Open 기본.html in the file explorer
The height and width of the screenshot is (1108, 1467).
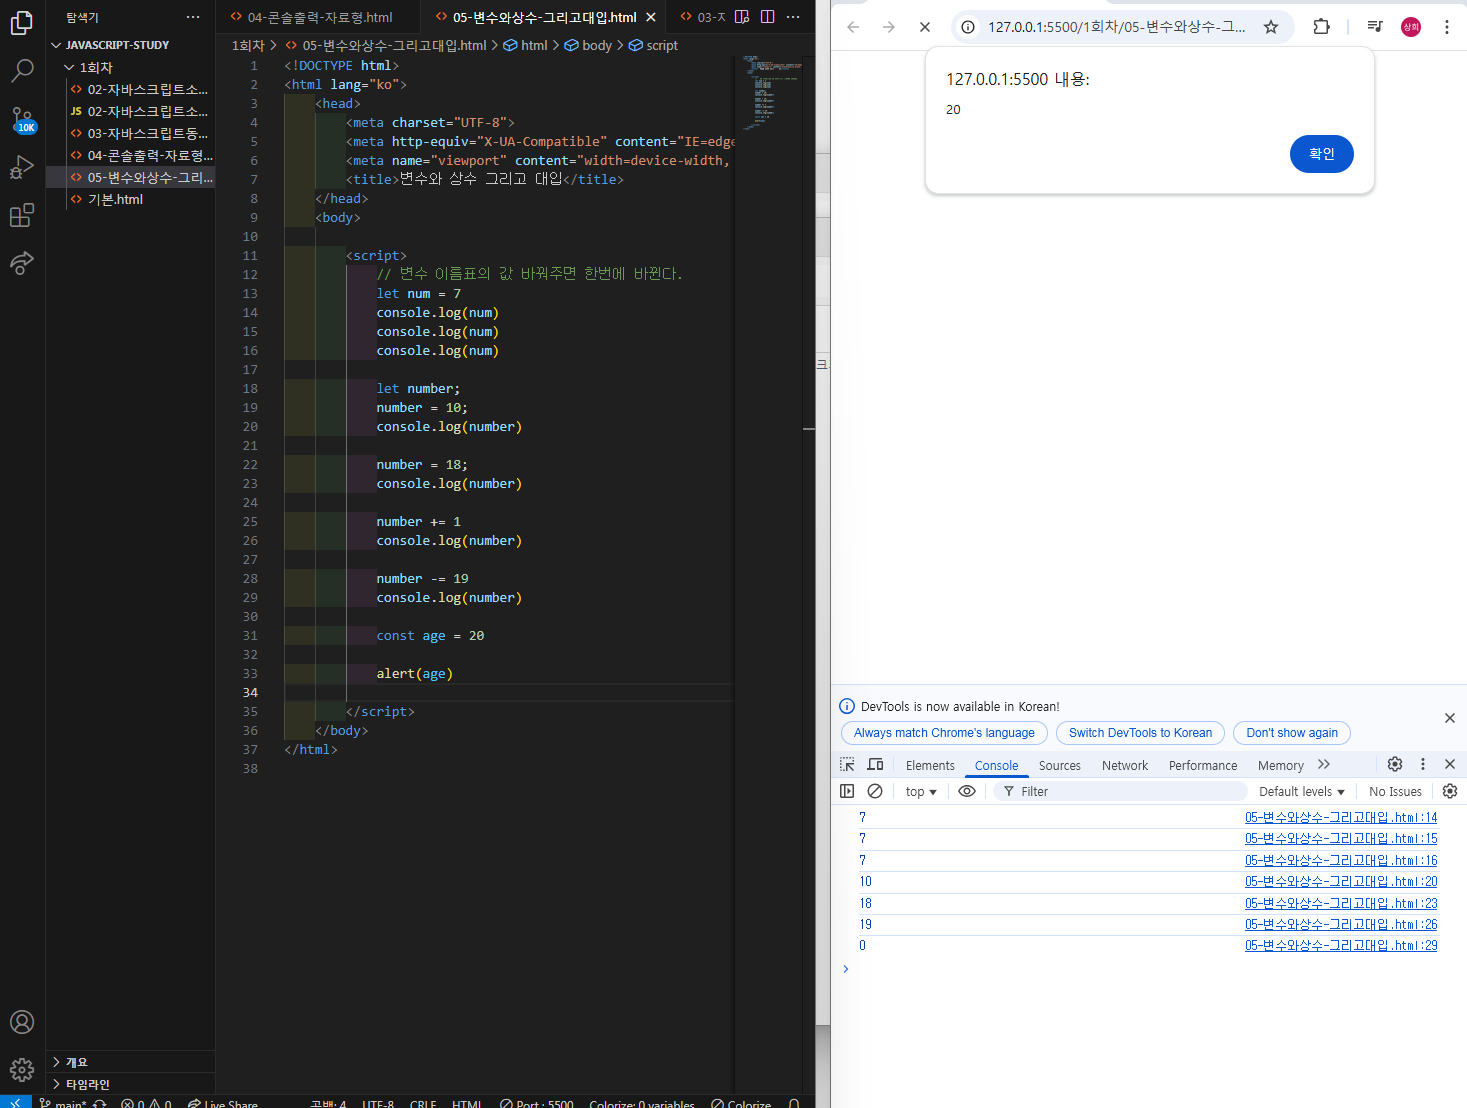click(130, 199)
